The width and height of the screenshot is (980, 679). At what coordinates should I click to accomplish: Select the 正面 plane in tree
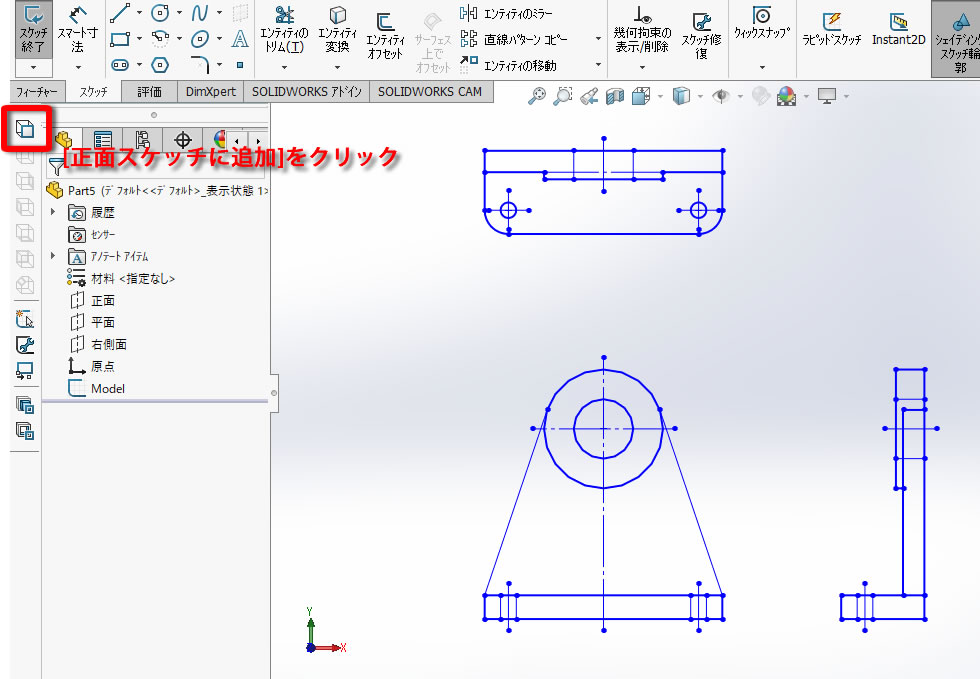[92, 301]
